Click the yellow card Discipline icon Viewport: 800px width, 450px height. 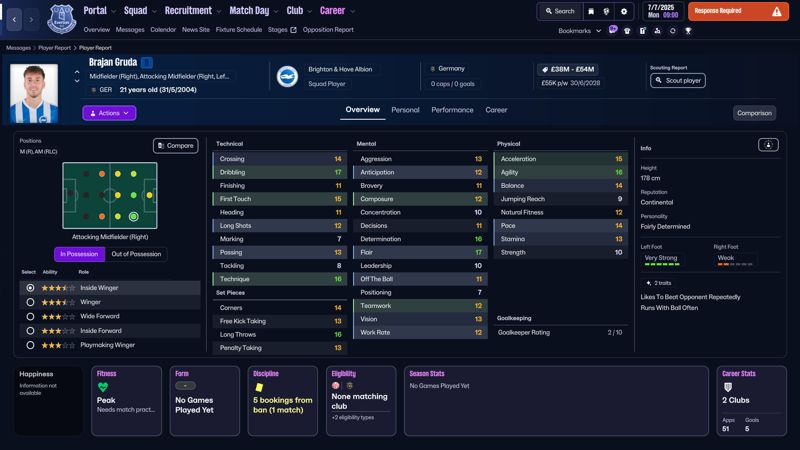point(259,387)
